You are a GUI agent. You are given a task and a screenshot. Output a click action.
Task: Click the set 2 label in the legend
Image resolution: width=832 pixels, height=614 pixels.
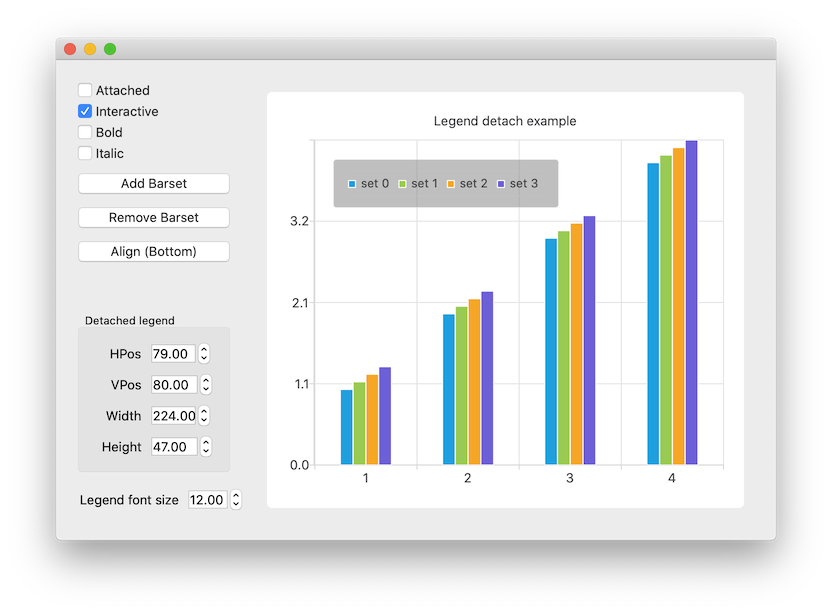point(474,183)
